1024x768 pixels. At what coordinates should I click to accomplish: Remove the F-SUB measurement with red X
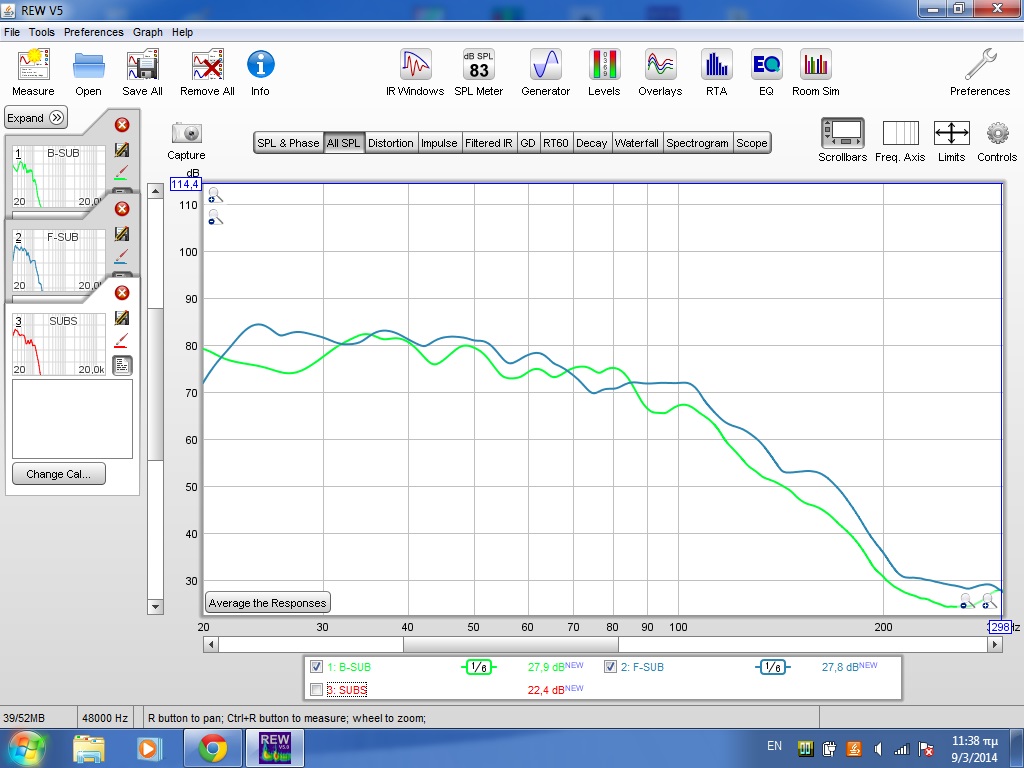(x=122, y=208)
